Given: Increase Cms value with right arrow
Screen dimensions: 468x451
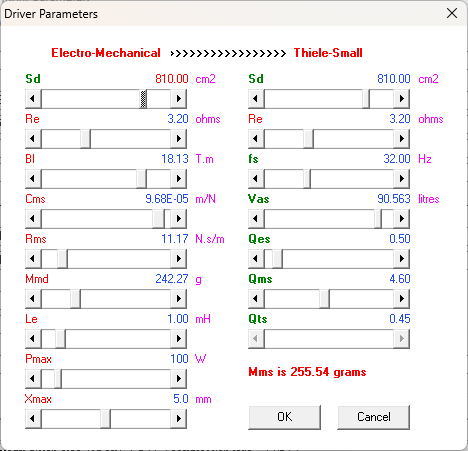Looking at the screenshot, I should [x=179, y=219].
